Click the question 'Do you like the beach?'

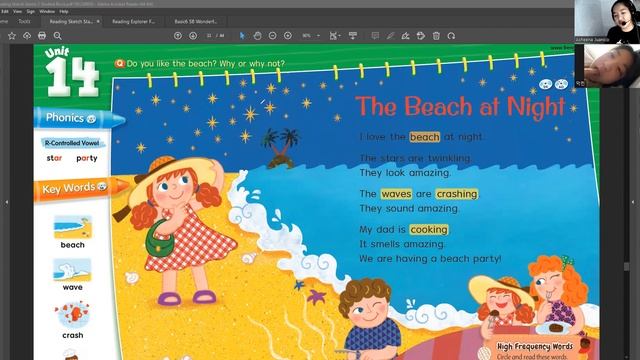171,64
